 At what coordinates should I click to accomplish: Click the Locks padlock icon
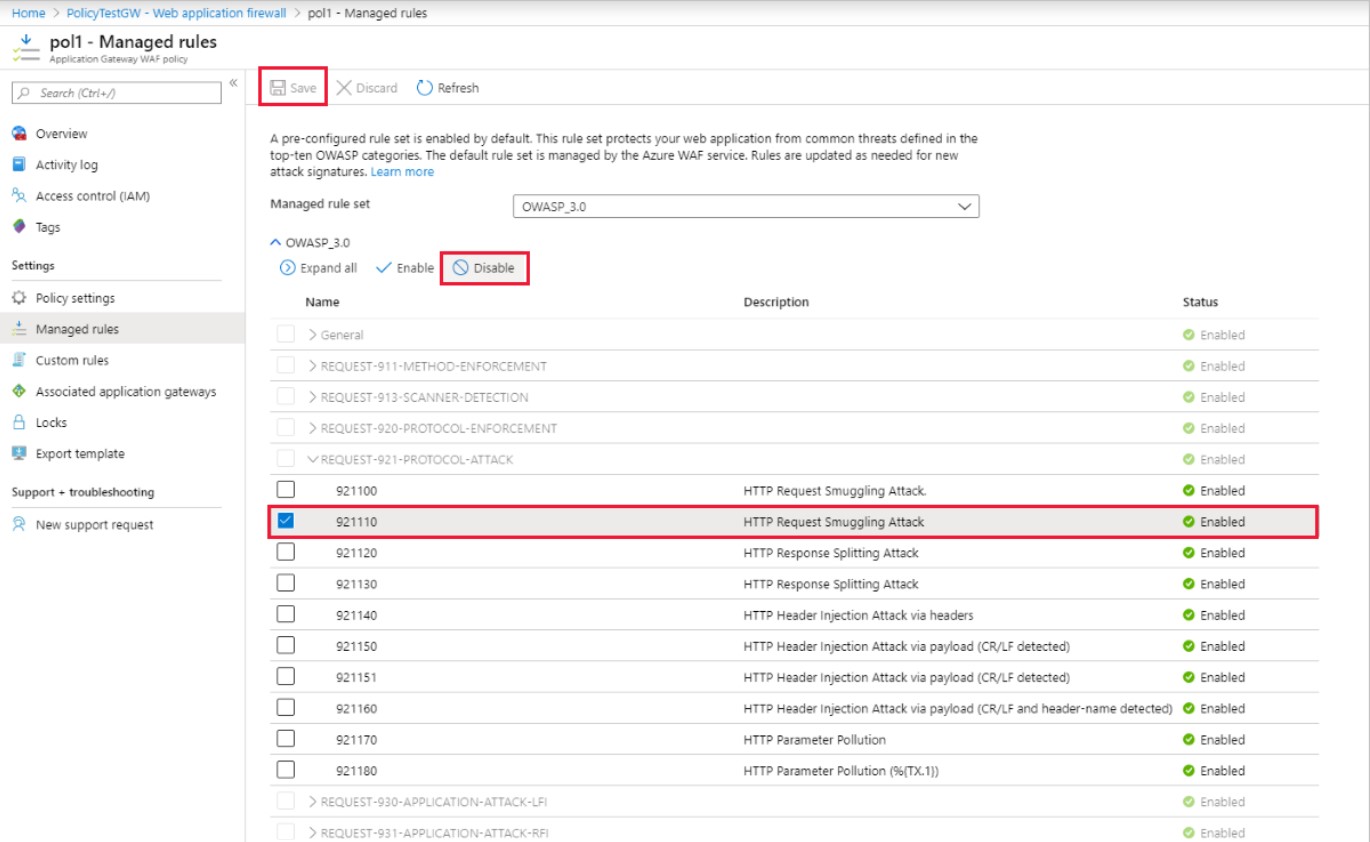[19, 422]
